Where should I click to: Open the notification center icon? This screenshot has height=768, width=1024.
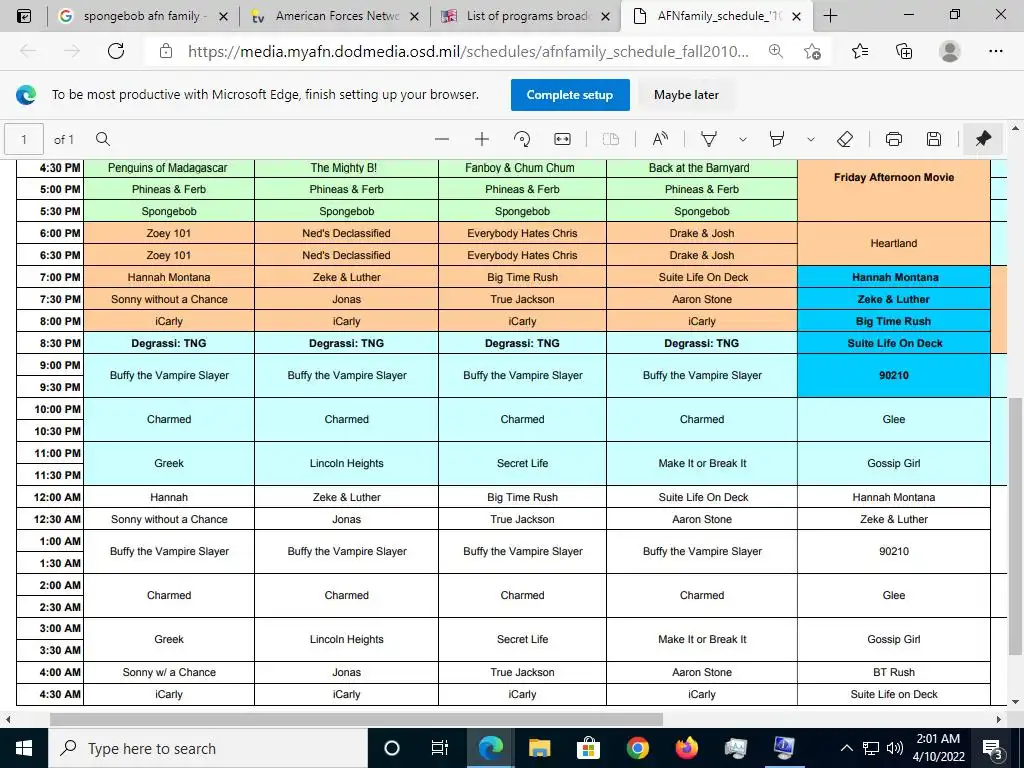coord(993,748)
